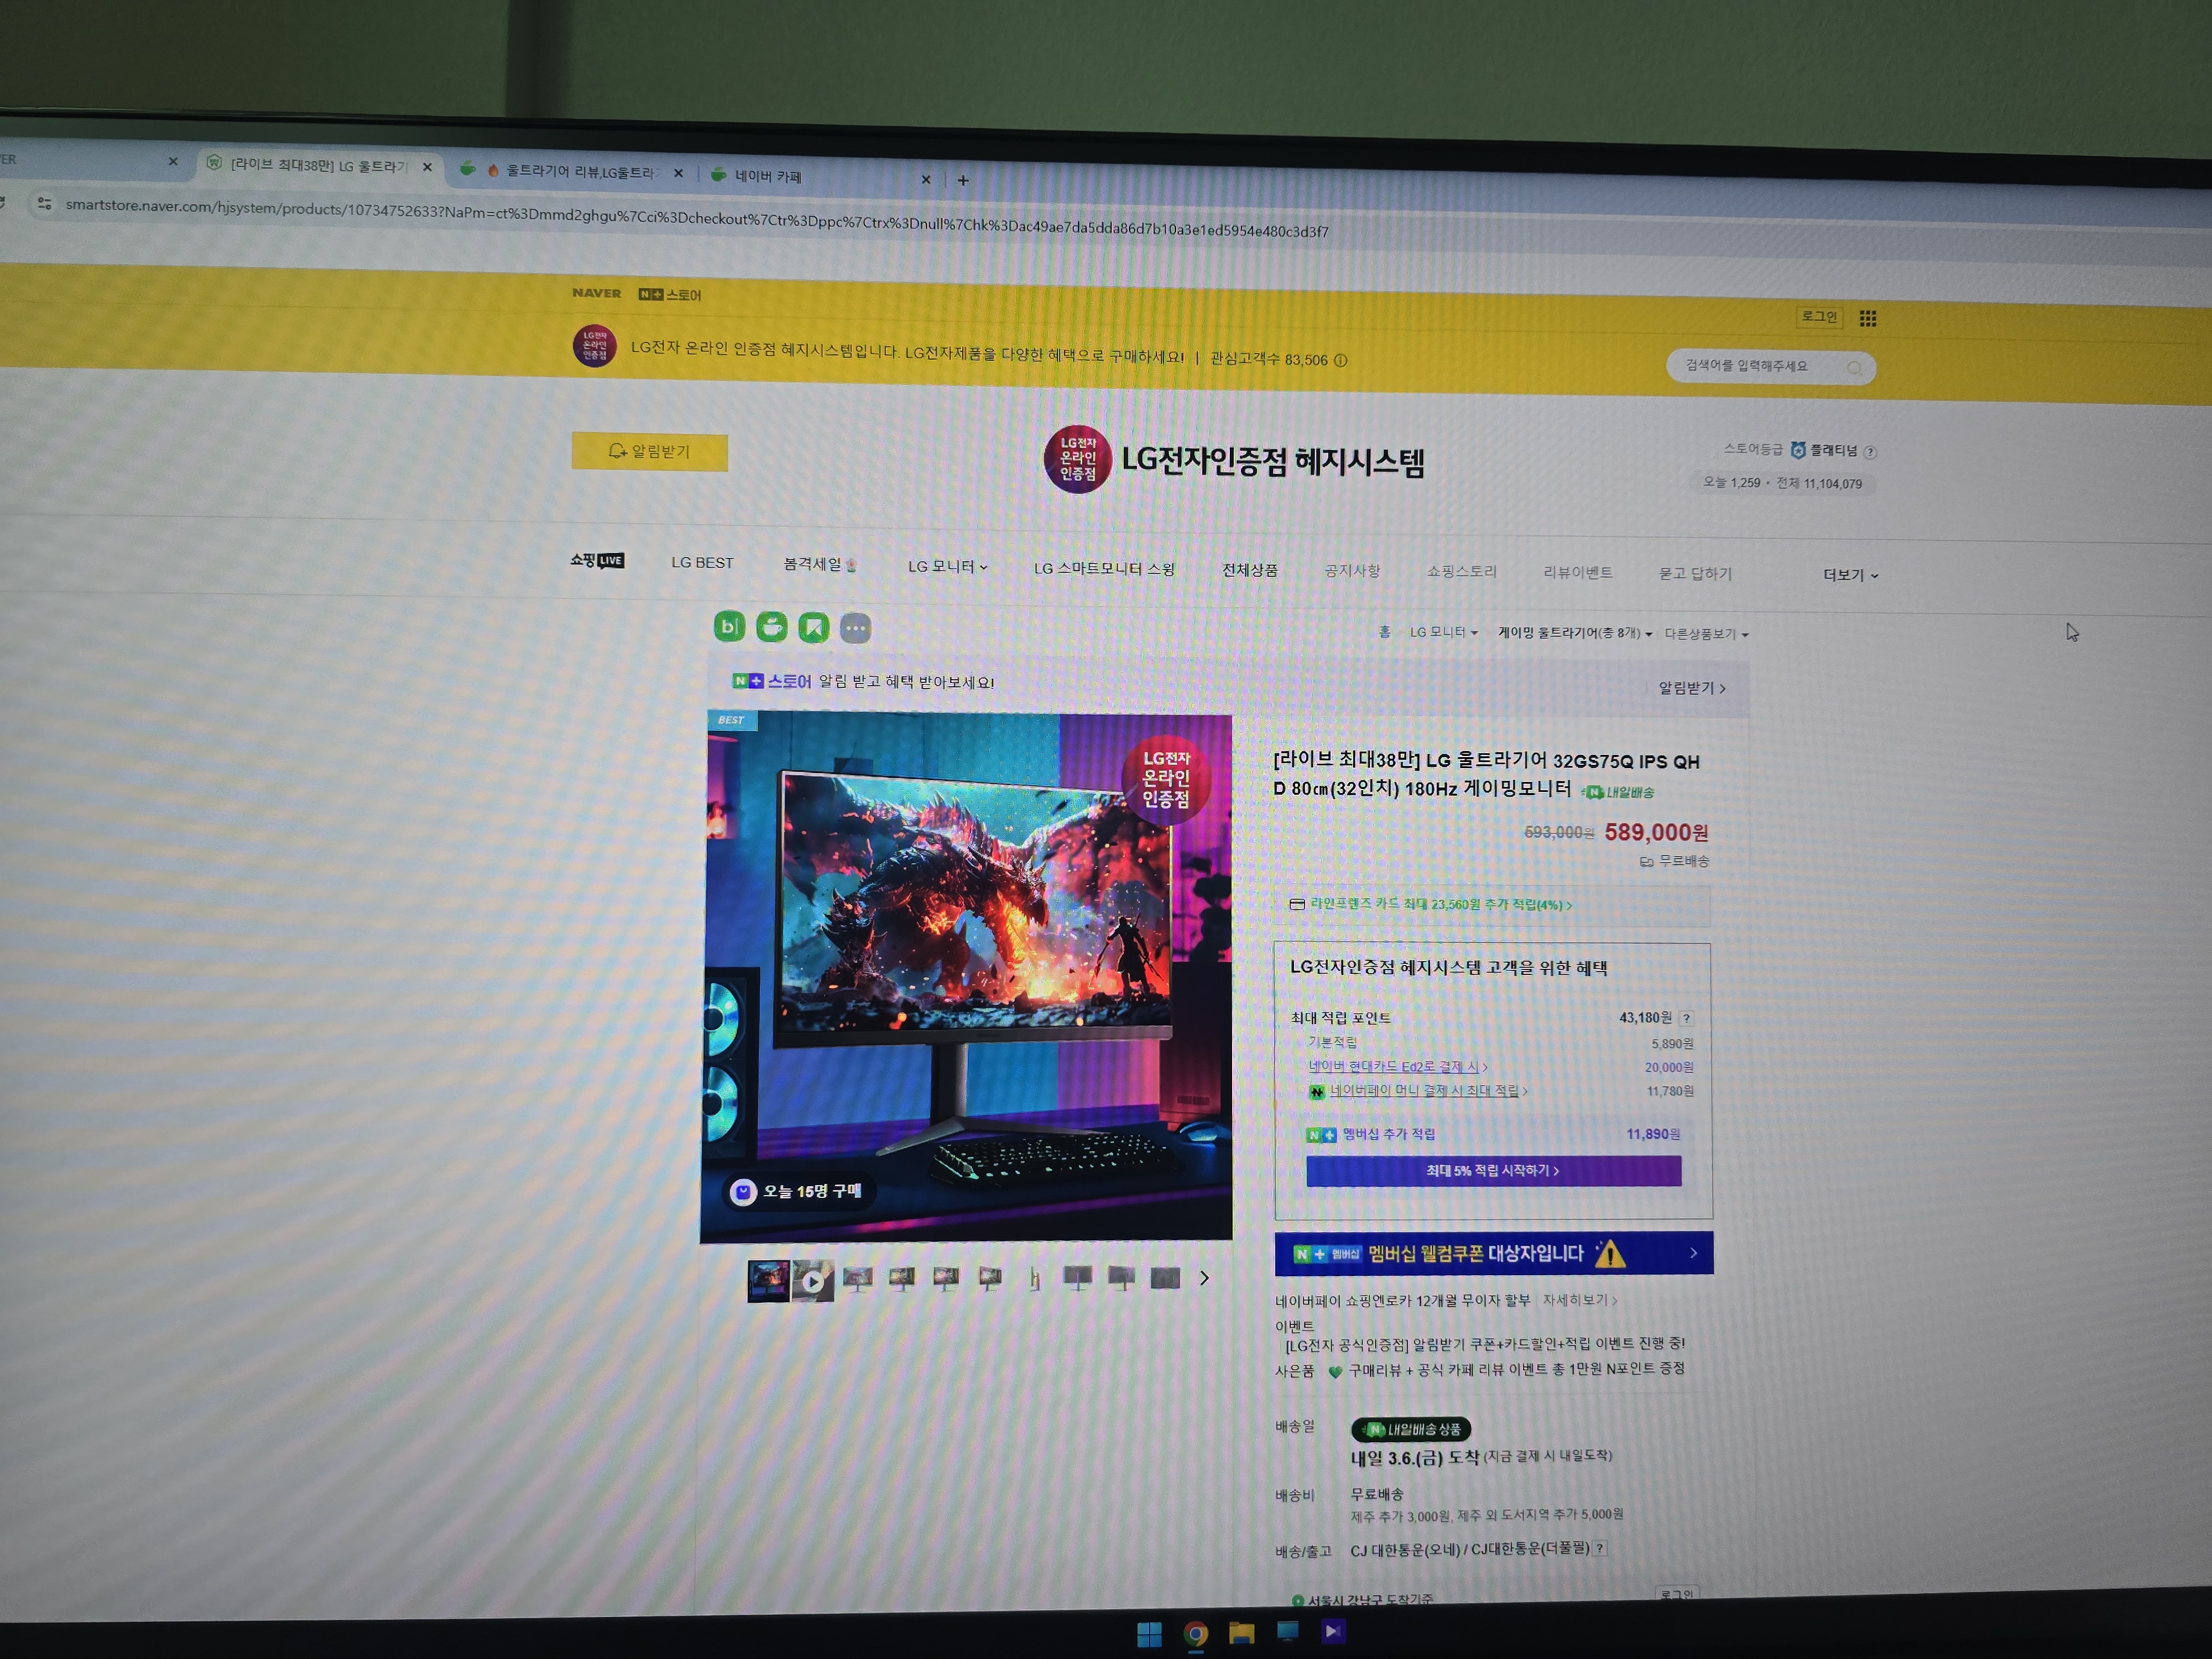This screenshot has height=1659, width=2212.
Task: Select the first product image thumbnail
Action: click(x=768, y=1280)
